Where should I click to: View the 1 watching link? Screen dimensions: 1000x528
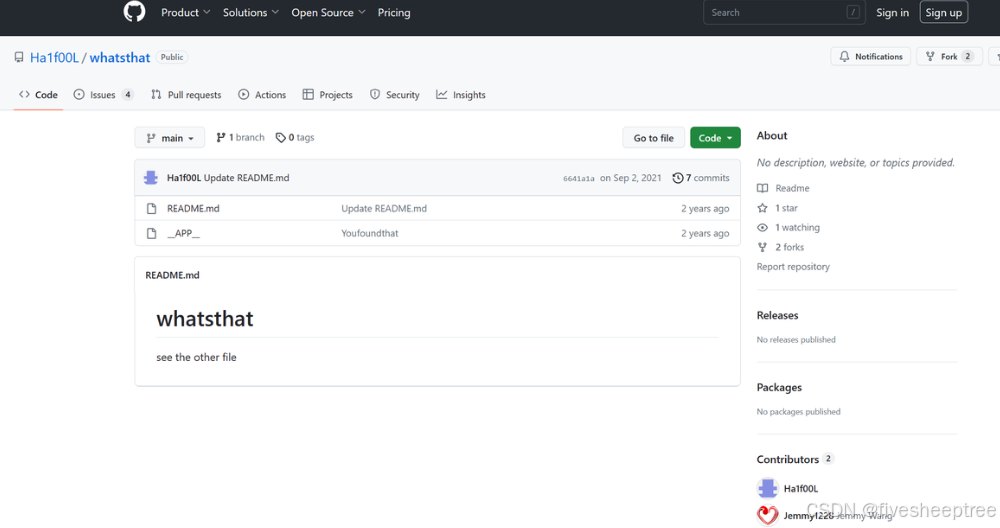point(788,228)
